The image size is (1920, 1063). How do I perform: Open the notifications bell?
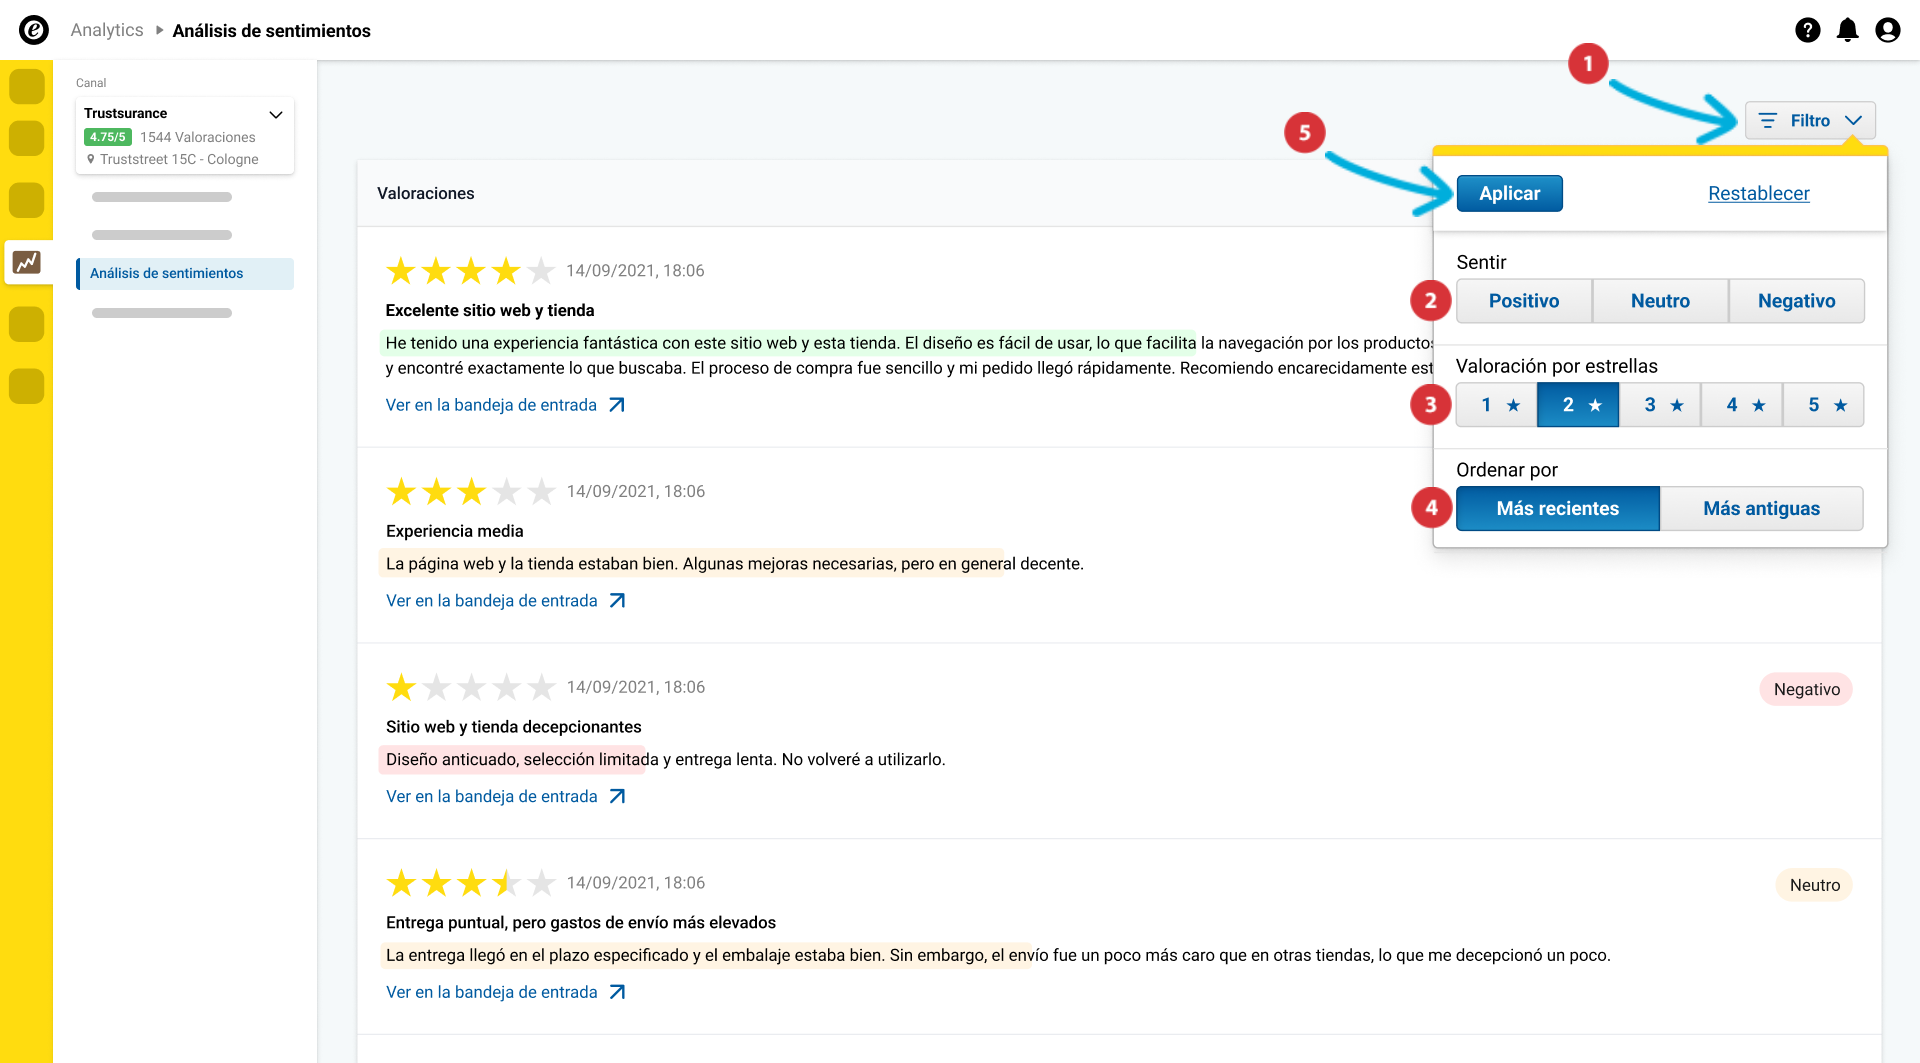(1847, 30)
